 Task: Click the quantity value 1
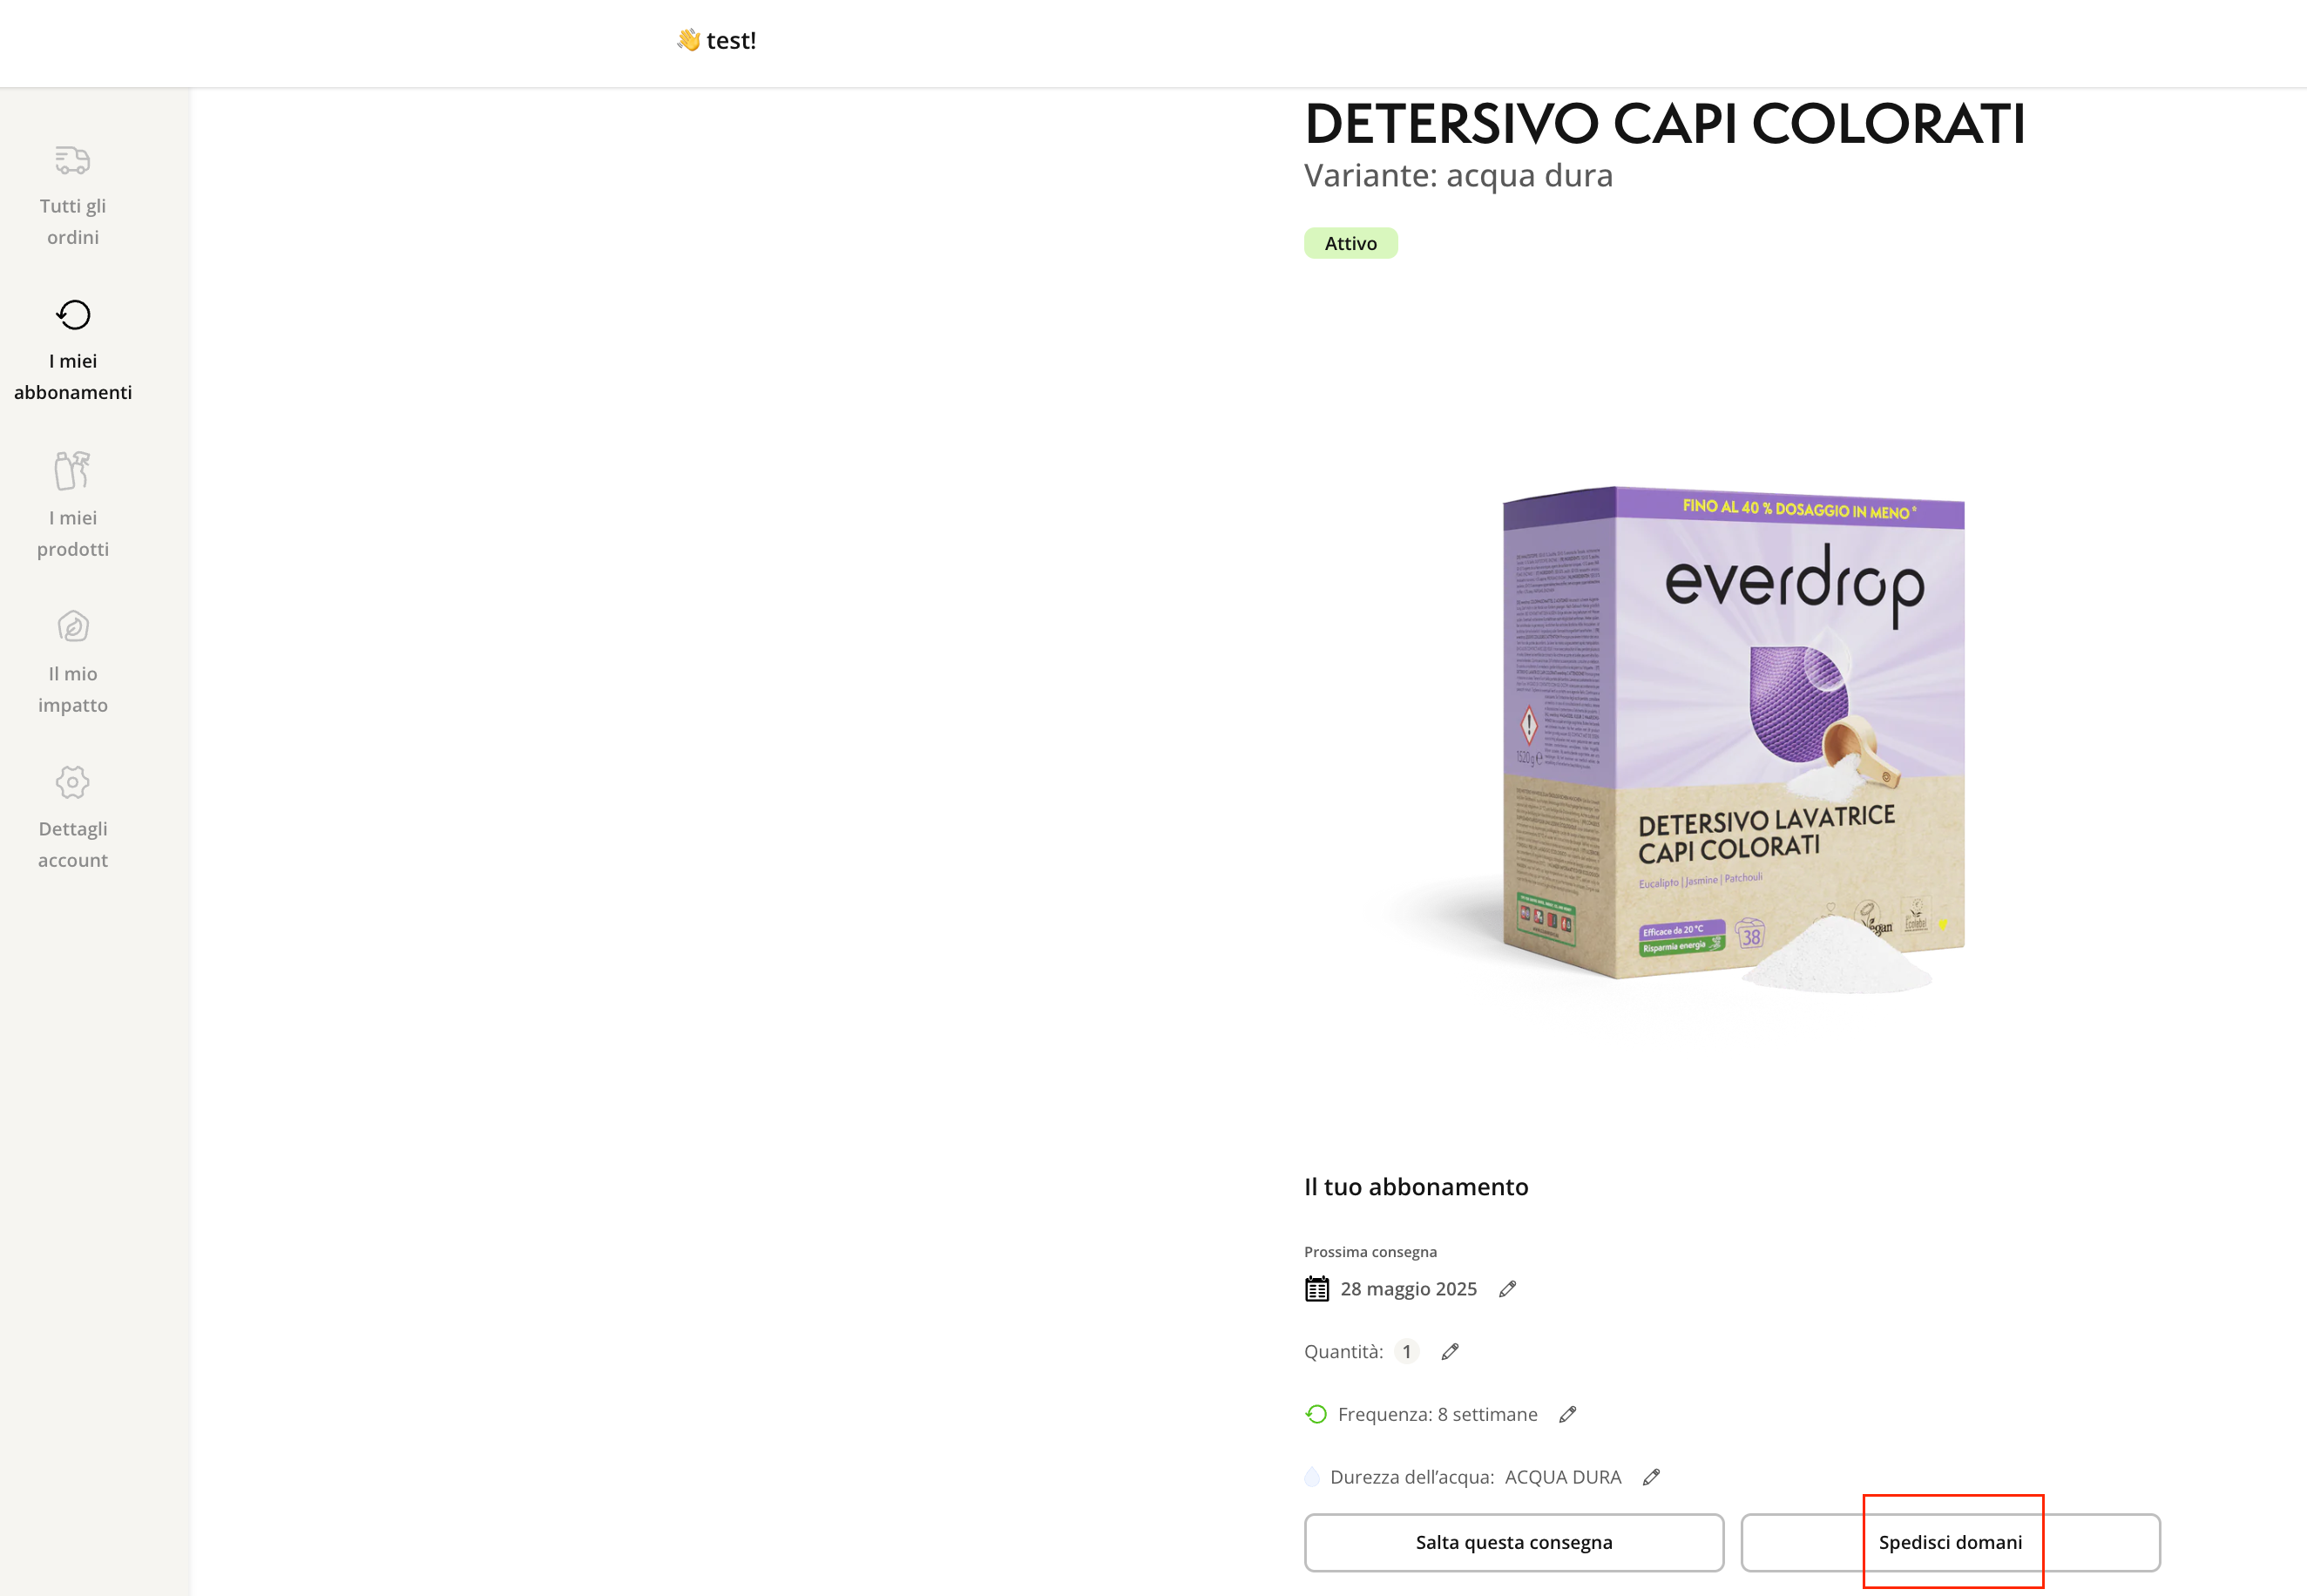pos(1406,1352)
